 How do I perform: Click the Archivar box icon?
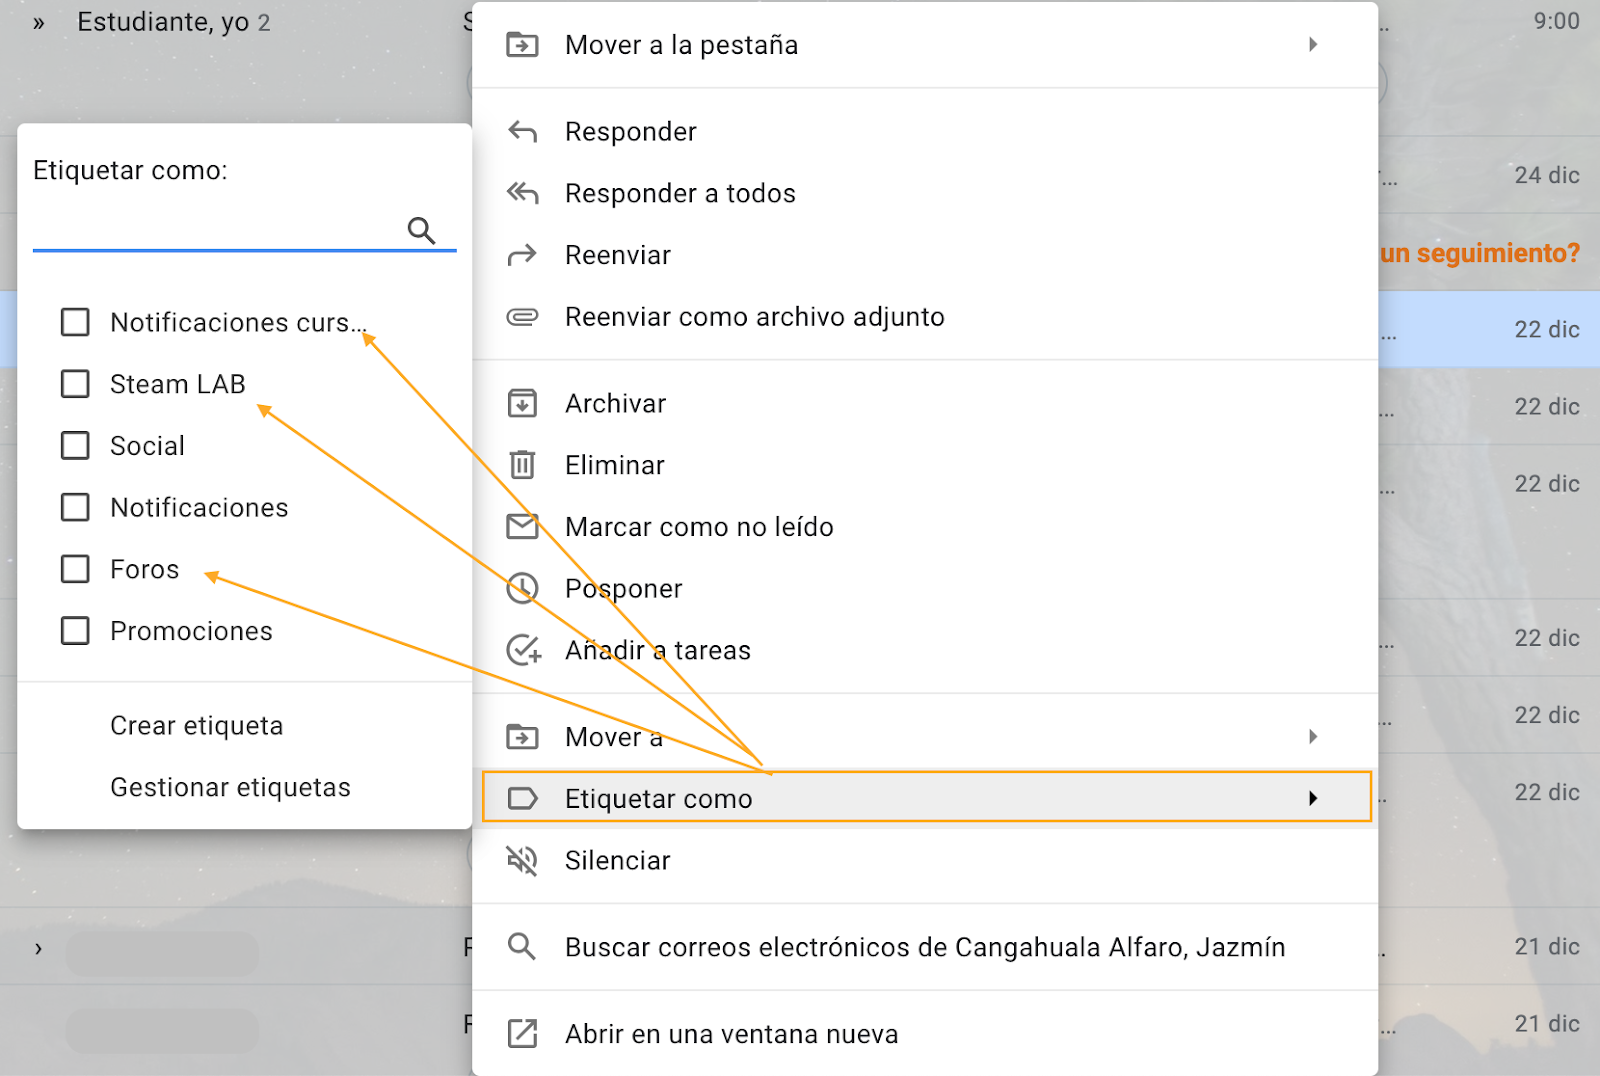click(522, 403)
